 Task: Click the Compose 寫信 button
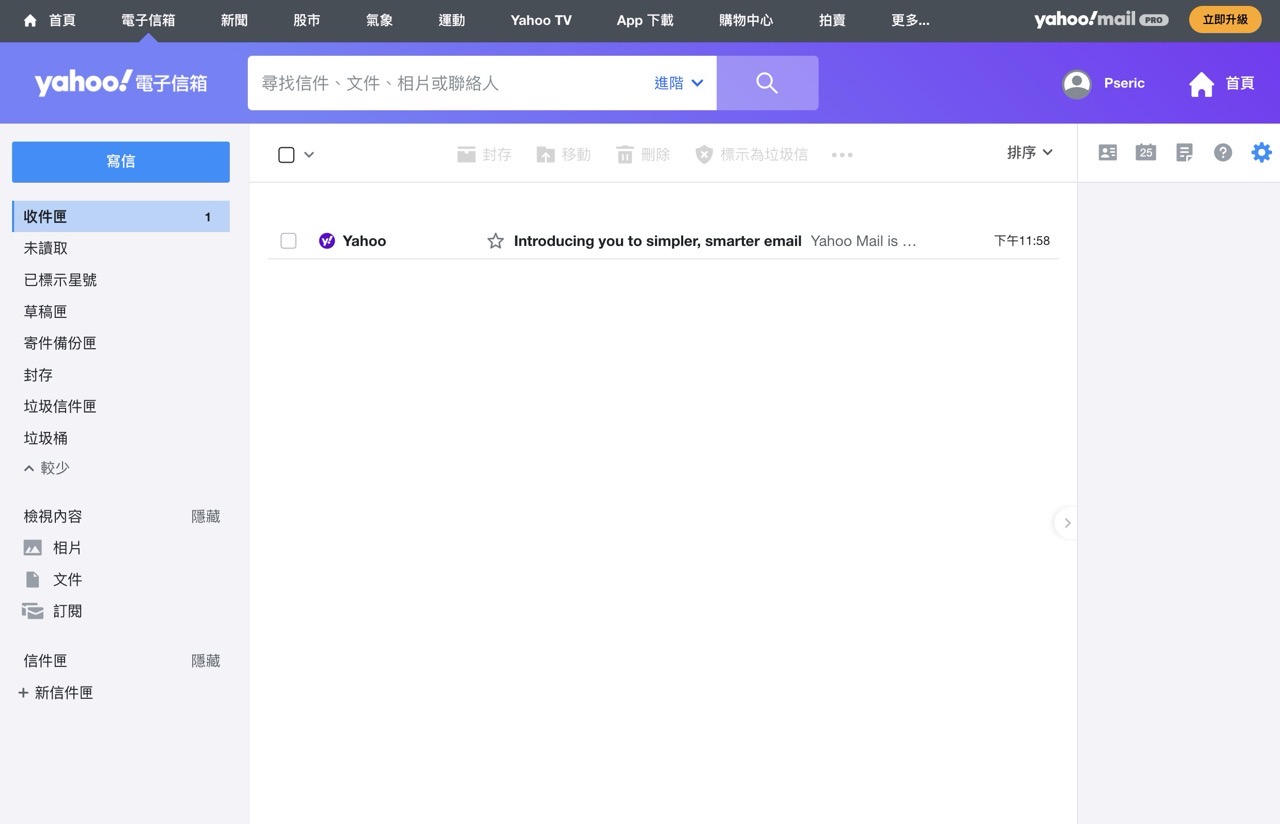point(121,162)
